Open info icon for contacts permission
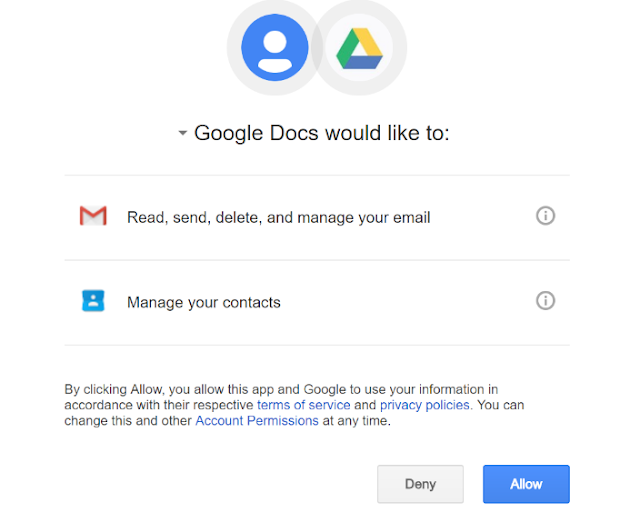The height and width of the screenshot is (513, 640). click(x=545, y=301)
